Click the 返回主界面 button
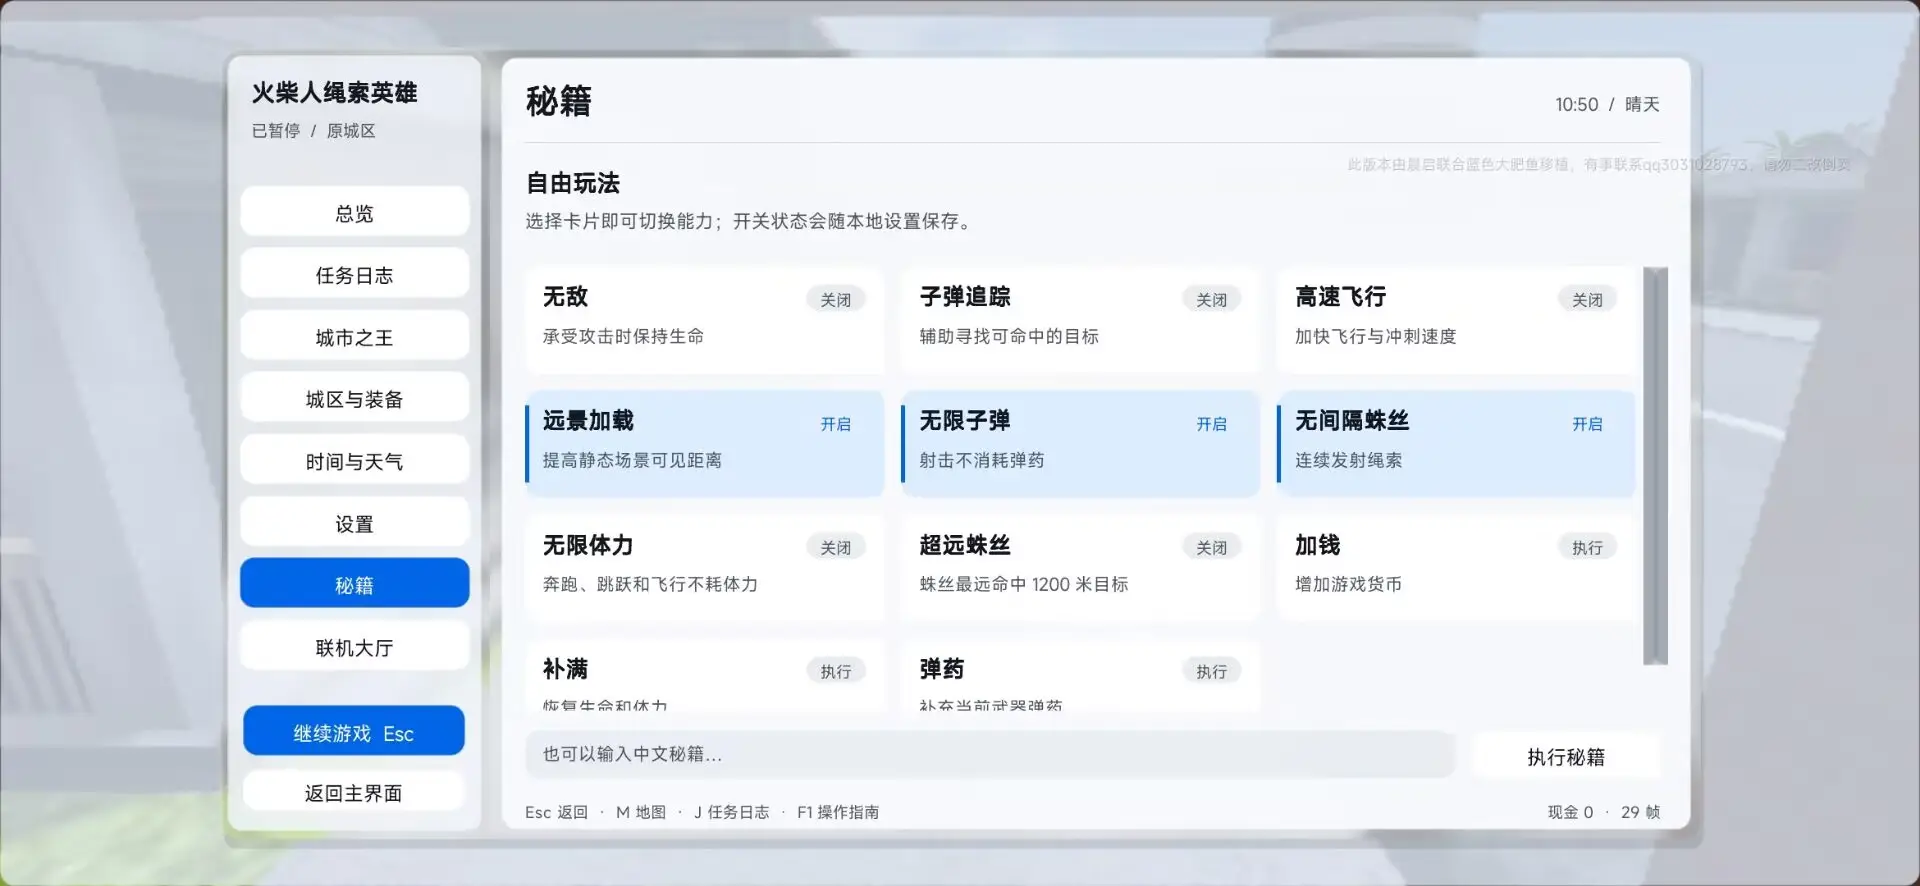Screen dimensions: 1920x886 (354, 792)
